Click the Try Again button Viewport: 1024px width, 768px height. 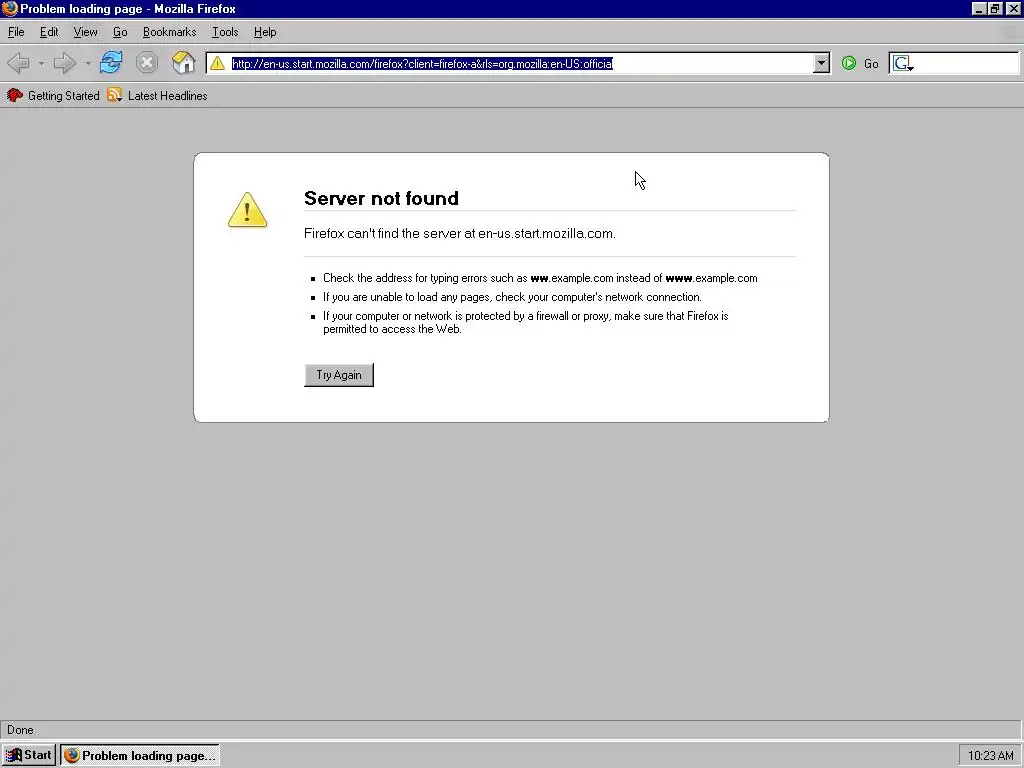click(x=339, y=375)
